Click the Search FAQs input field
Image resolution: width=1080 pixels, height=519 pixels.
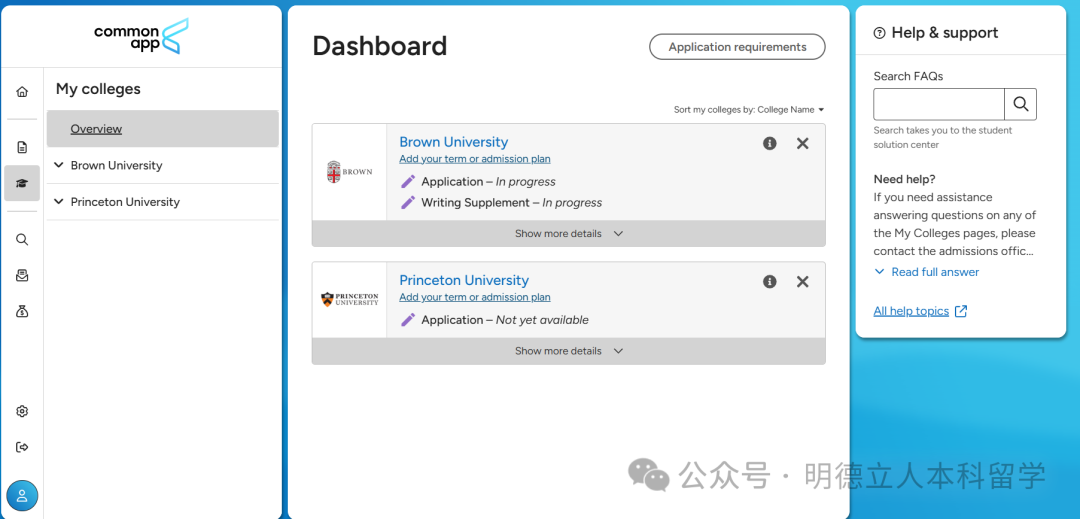click(x=938, y=104)
